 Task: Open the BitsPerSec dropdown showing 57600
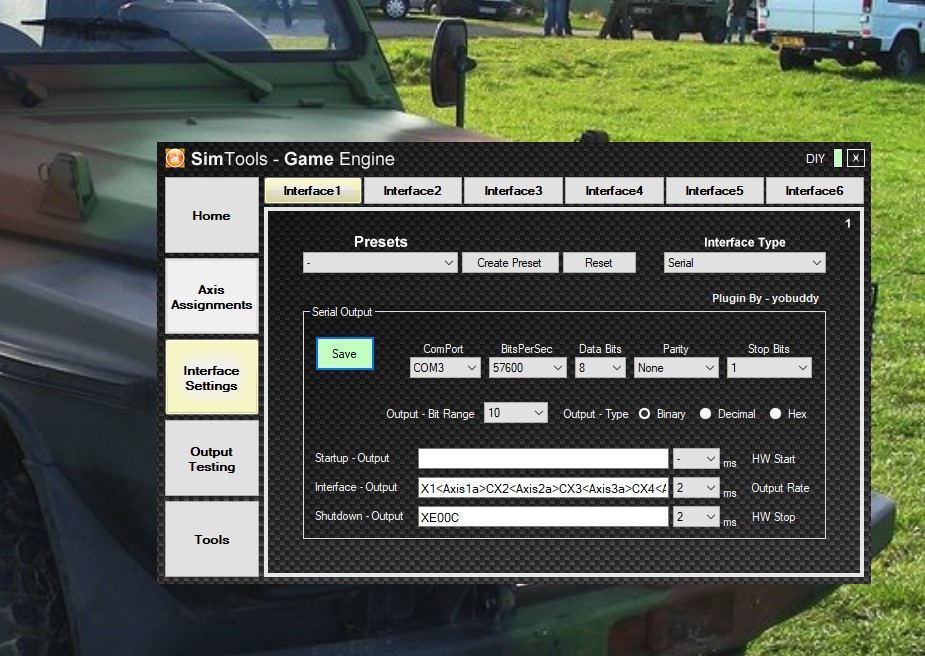527,368
